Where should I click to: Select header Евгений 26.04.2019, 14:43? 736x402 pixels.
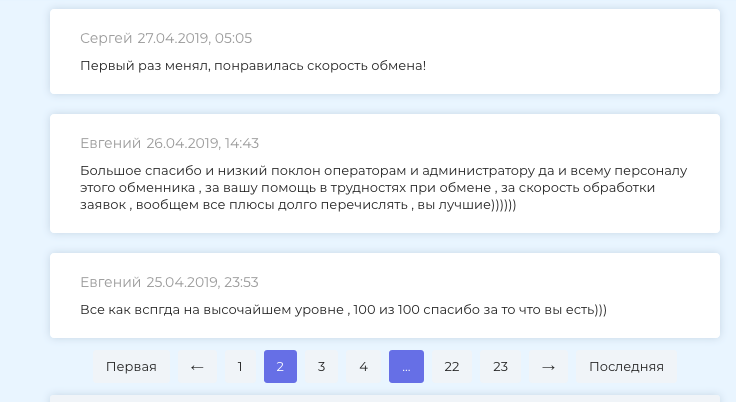click(x=169, y=143)
